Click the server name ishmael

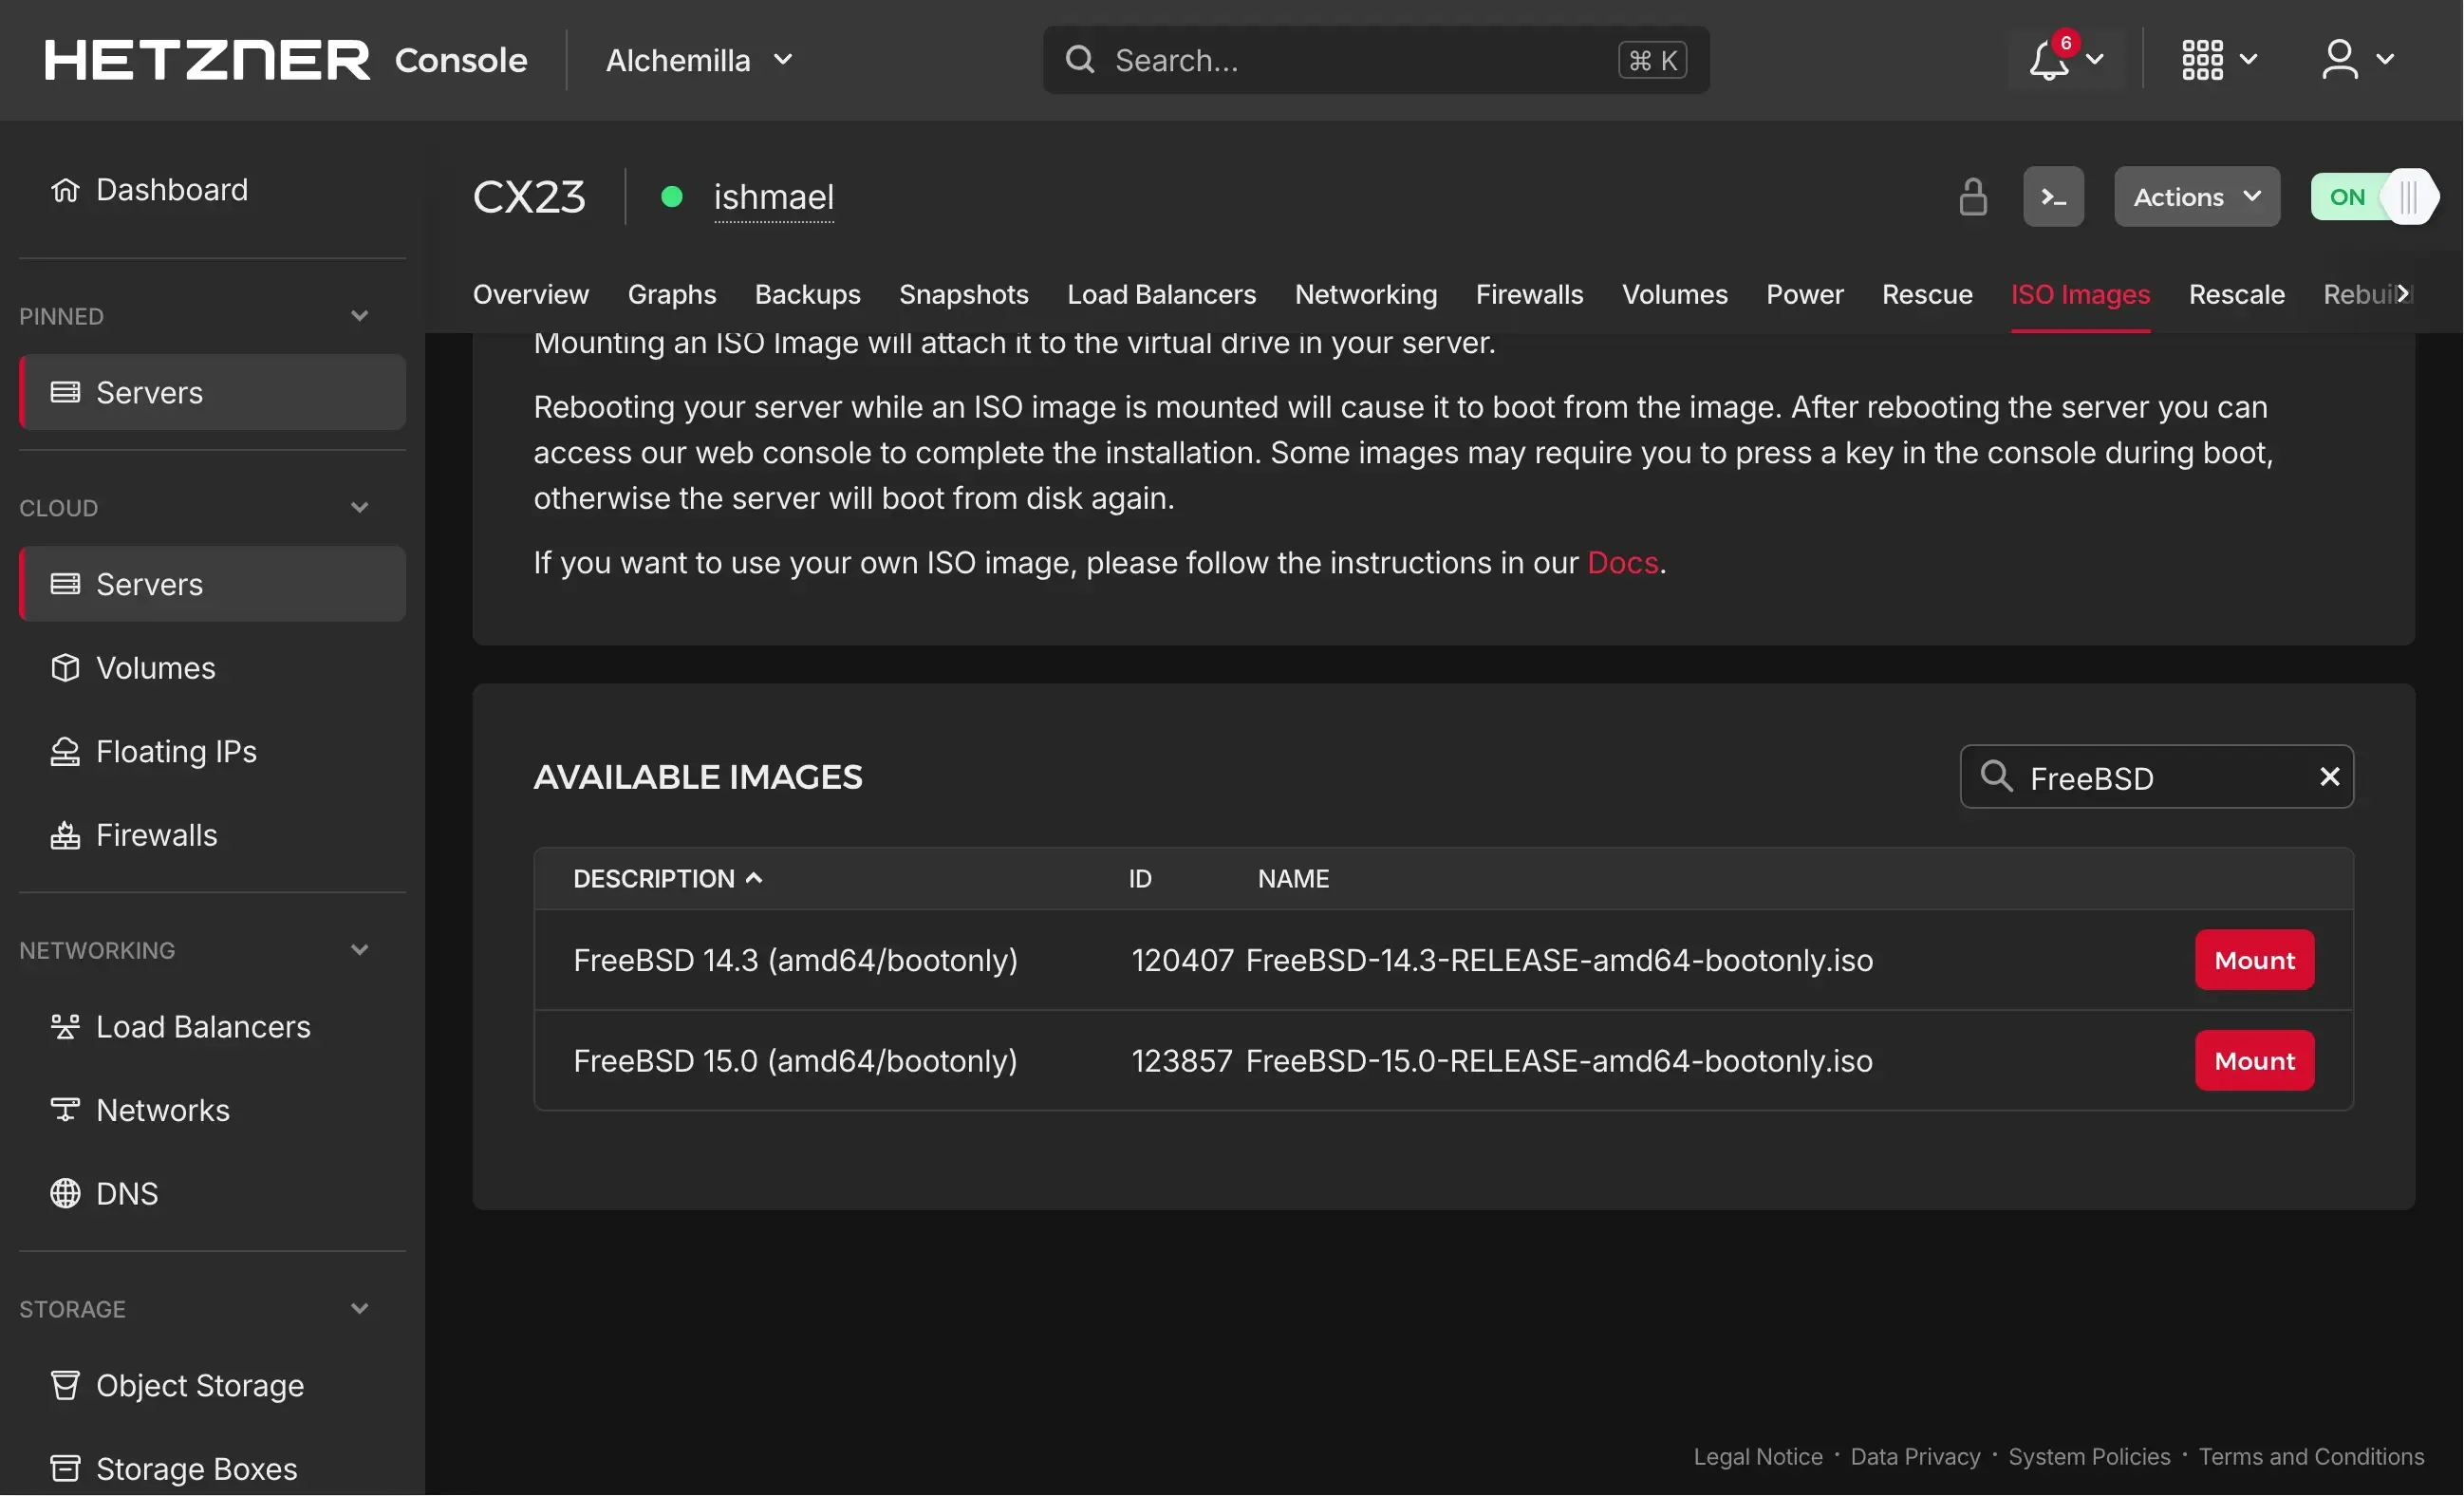[774, 197]
